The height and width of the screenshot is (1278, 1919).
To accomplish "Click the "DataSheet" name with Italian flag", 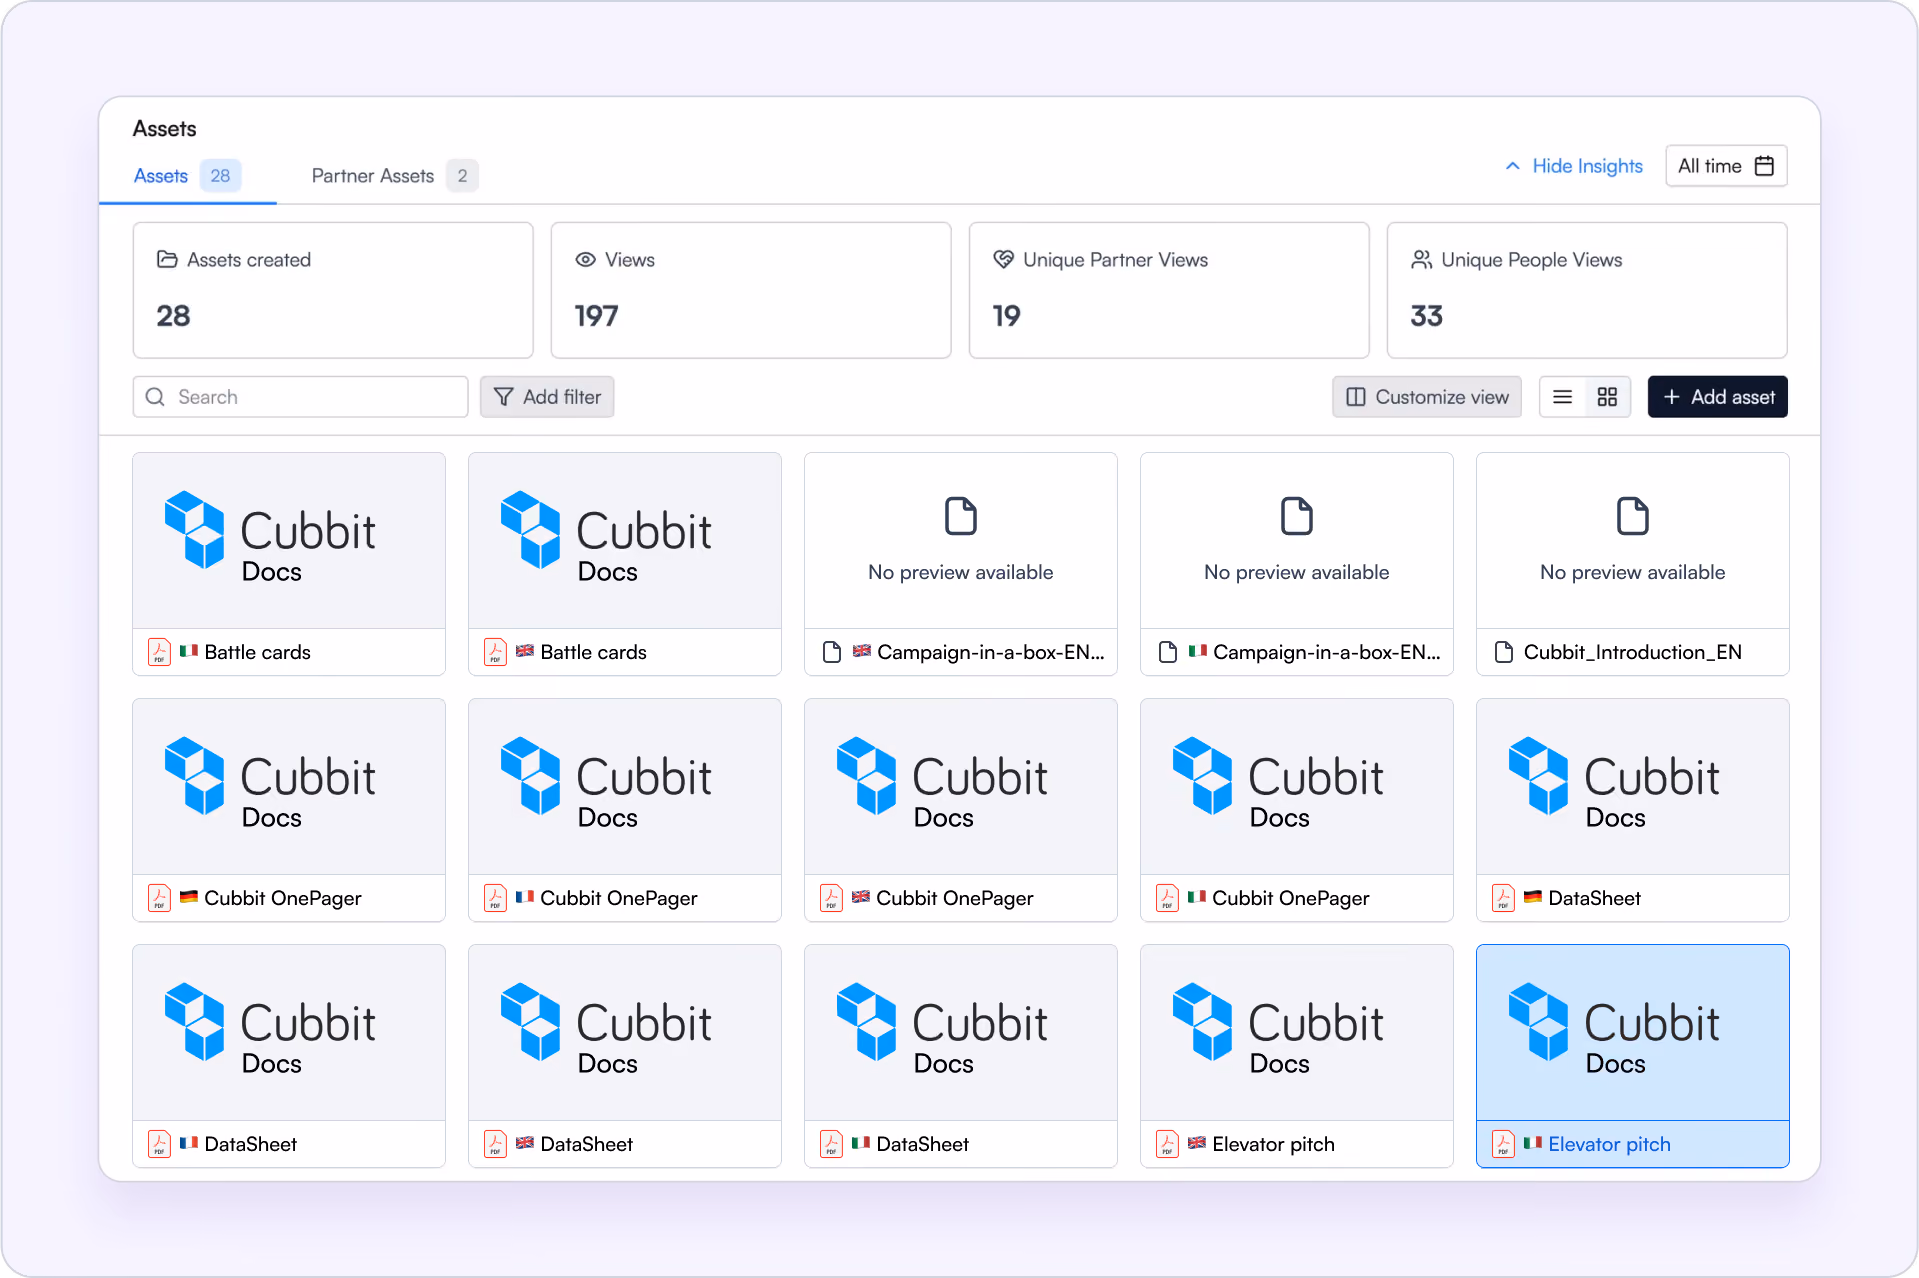I will pyautogui.click(x=923, y=1144).
